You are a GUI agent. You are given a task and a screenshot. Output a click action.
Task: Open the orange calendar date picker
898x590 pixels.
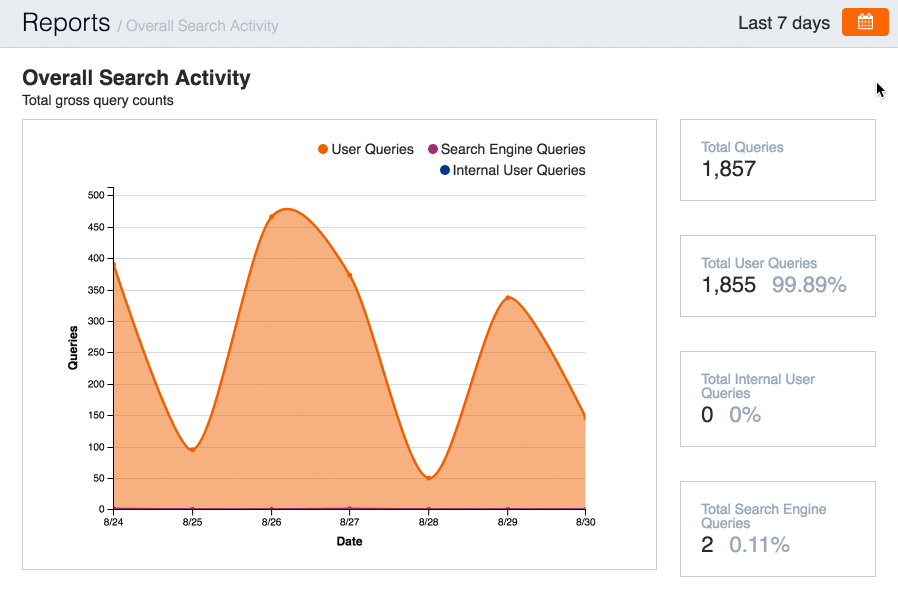pos(865,22)
